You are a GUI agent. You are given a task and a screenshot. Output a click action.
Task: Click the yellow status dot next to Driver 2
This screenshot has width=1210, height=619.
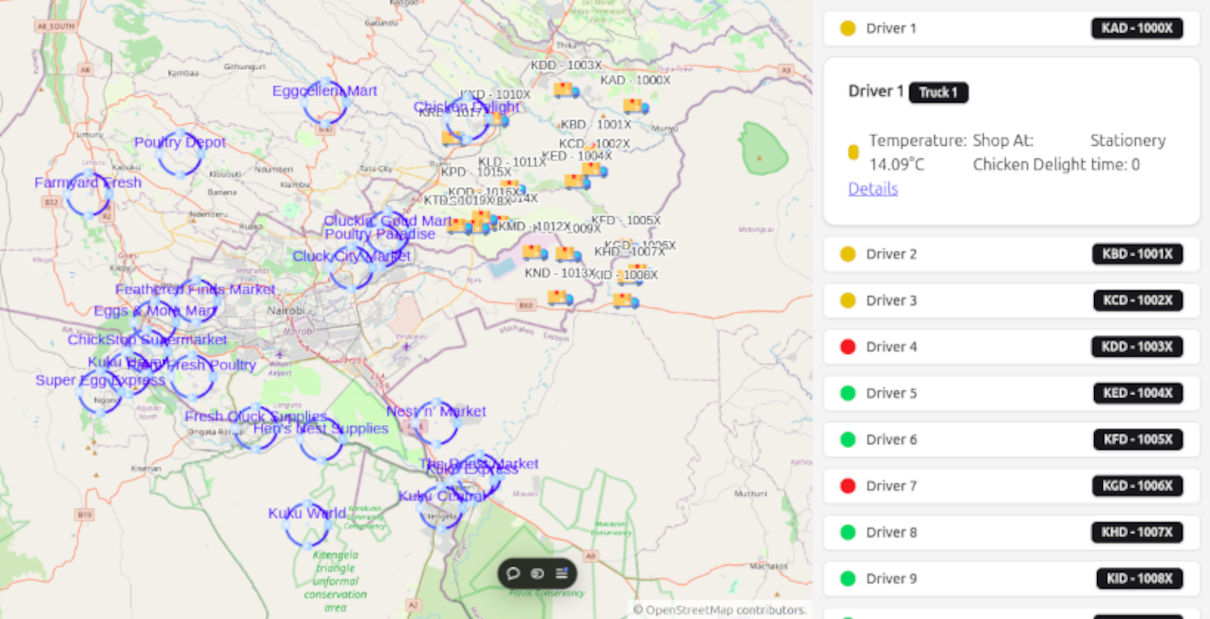tap(849, 254)
